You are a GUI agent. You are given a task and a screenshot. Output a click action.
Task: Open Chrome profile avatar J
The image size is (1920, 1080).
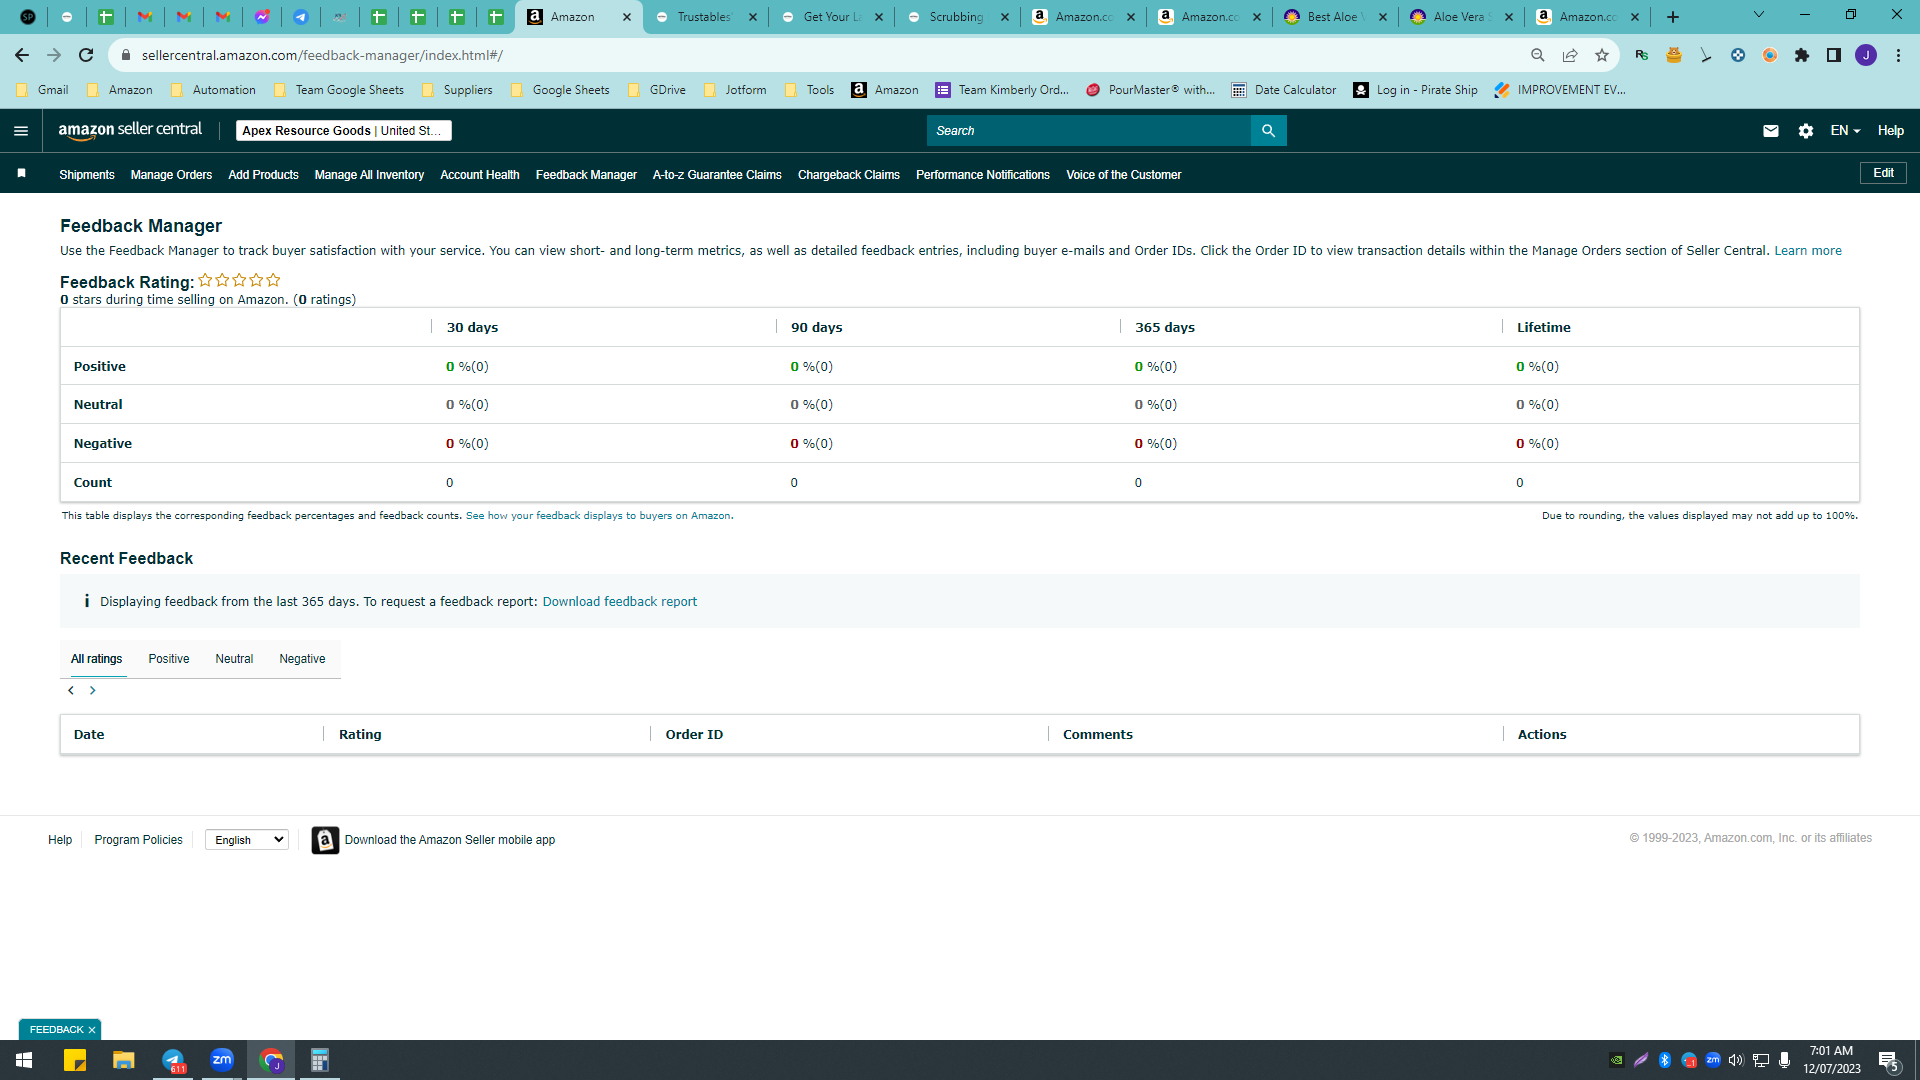(1866, 55)
